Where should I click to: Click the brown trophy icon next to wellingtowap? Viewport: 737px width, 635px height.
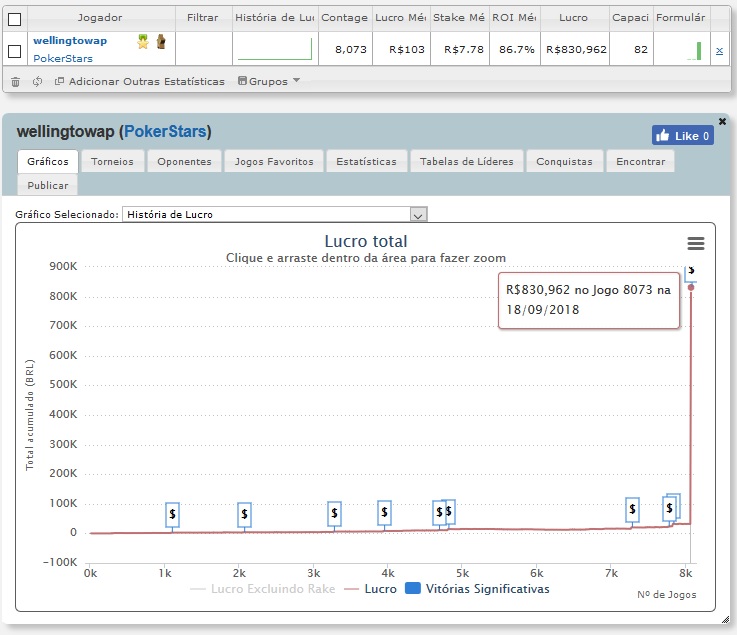click(x=161, y=41)
